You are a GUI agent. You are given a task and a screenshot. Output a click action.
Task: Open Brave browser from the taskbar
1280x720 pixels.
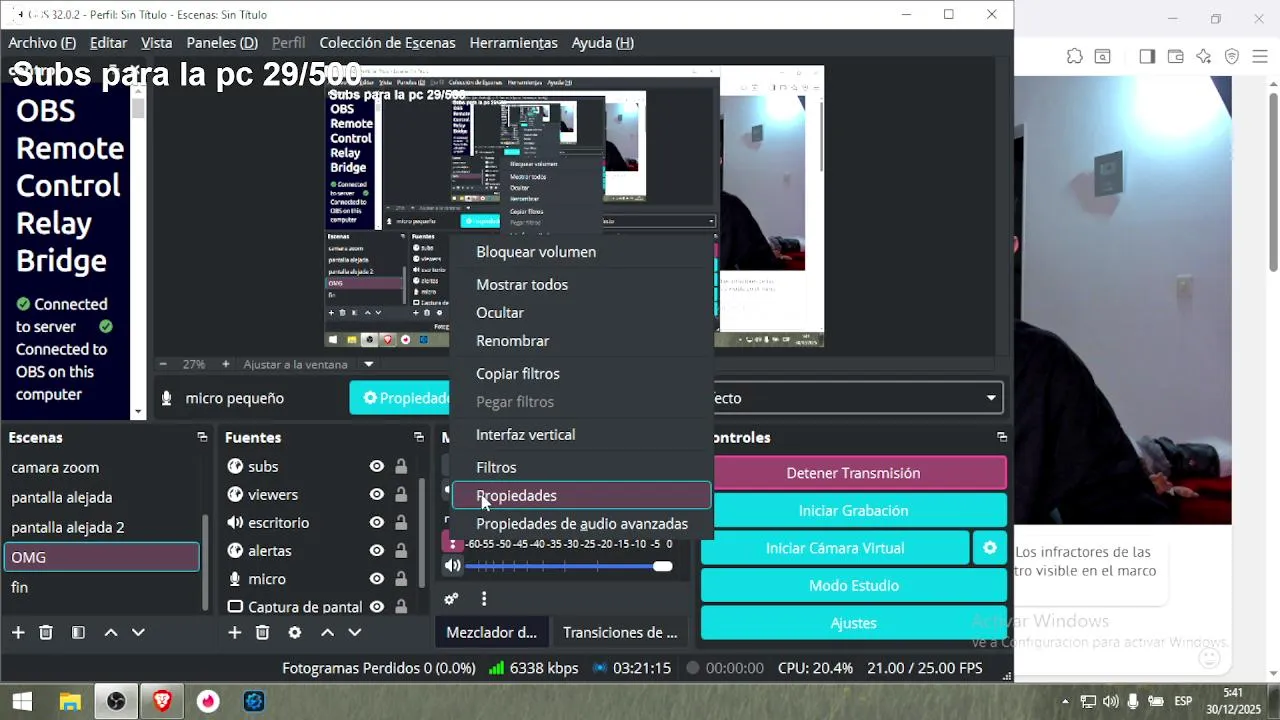pos(162,701)
